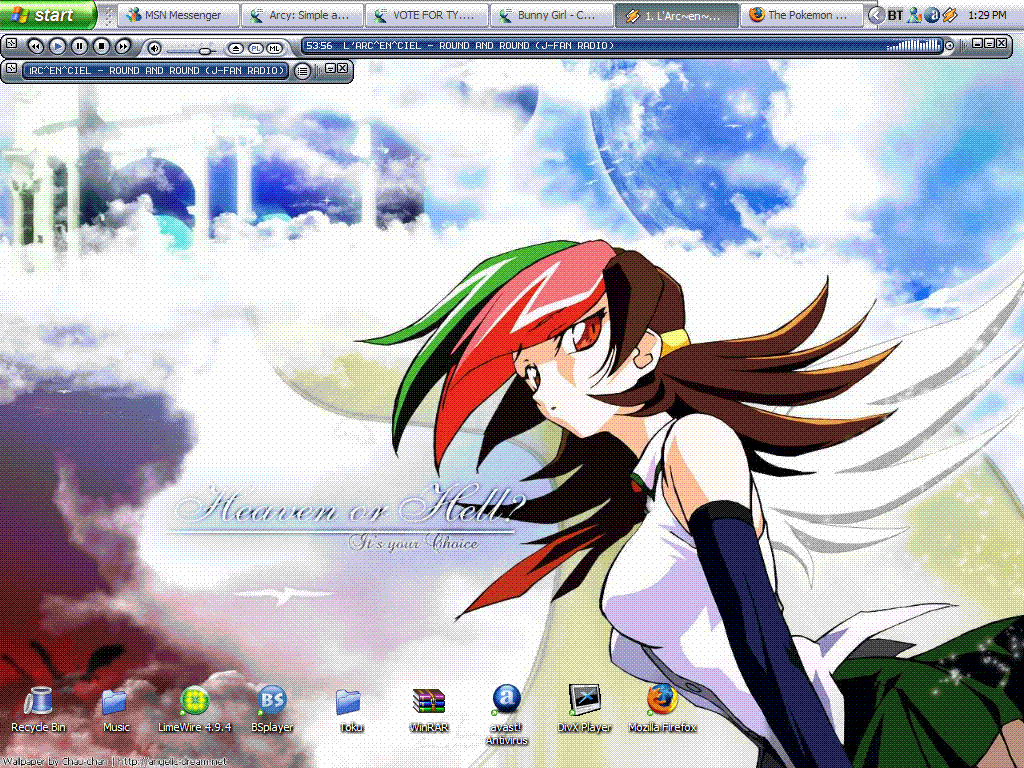
Task: Mute Winamp with the speaker icon
Action: click(154, 48)
